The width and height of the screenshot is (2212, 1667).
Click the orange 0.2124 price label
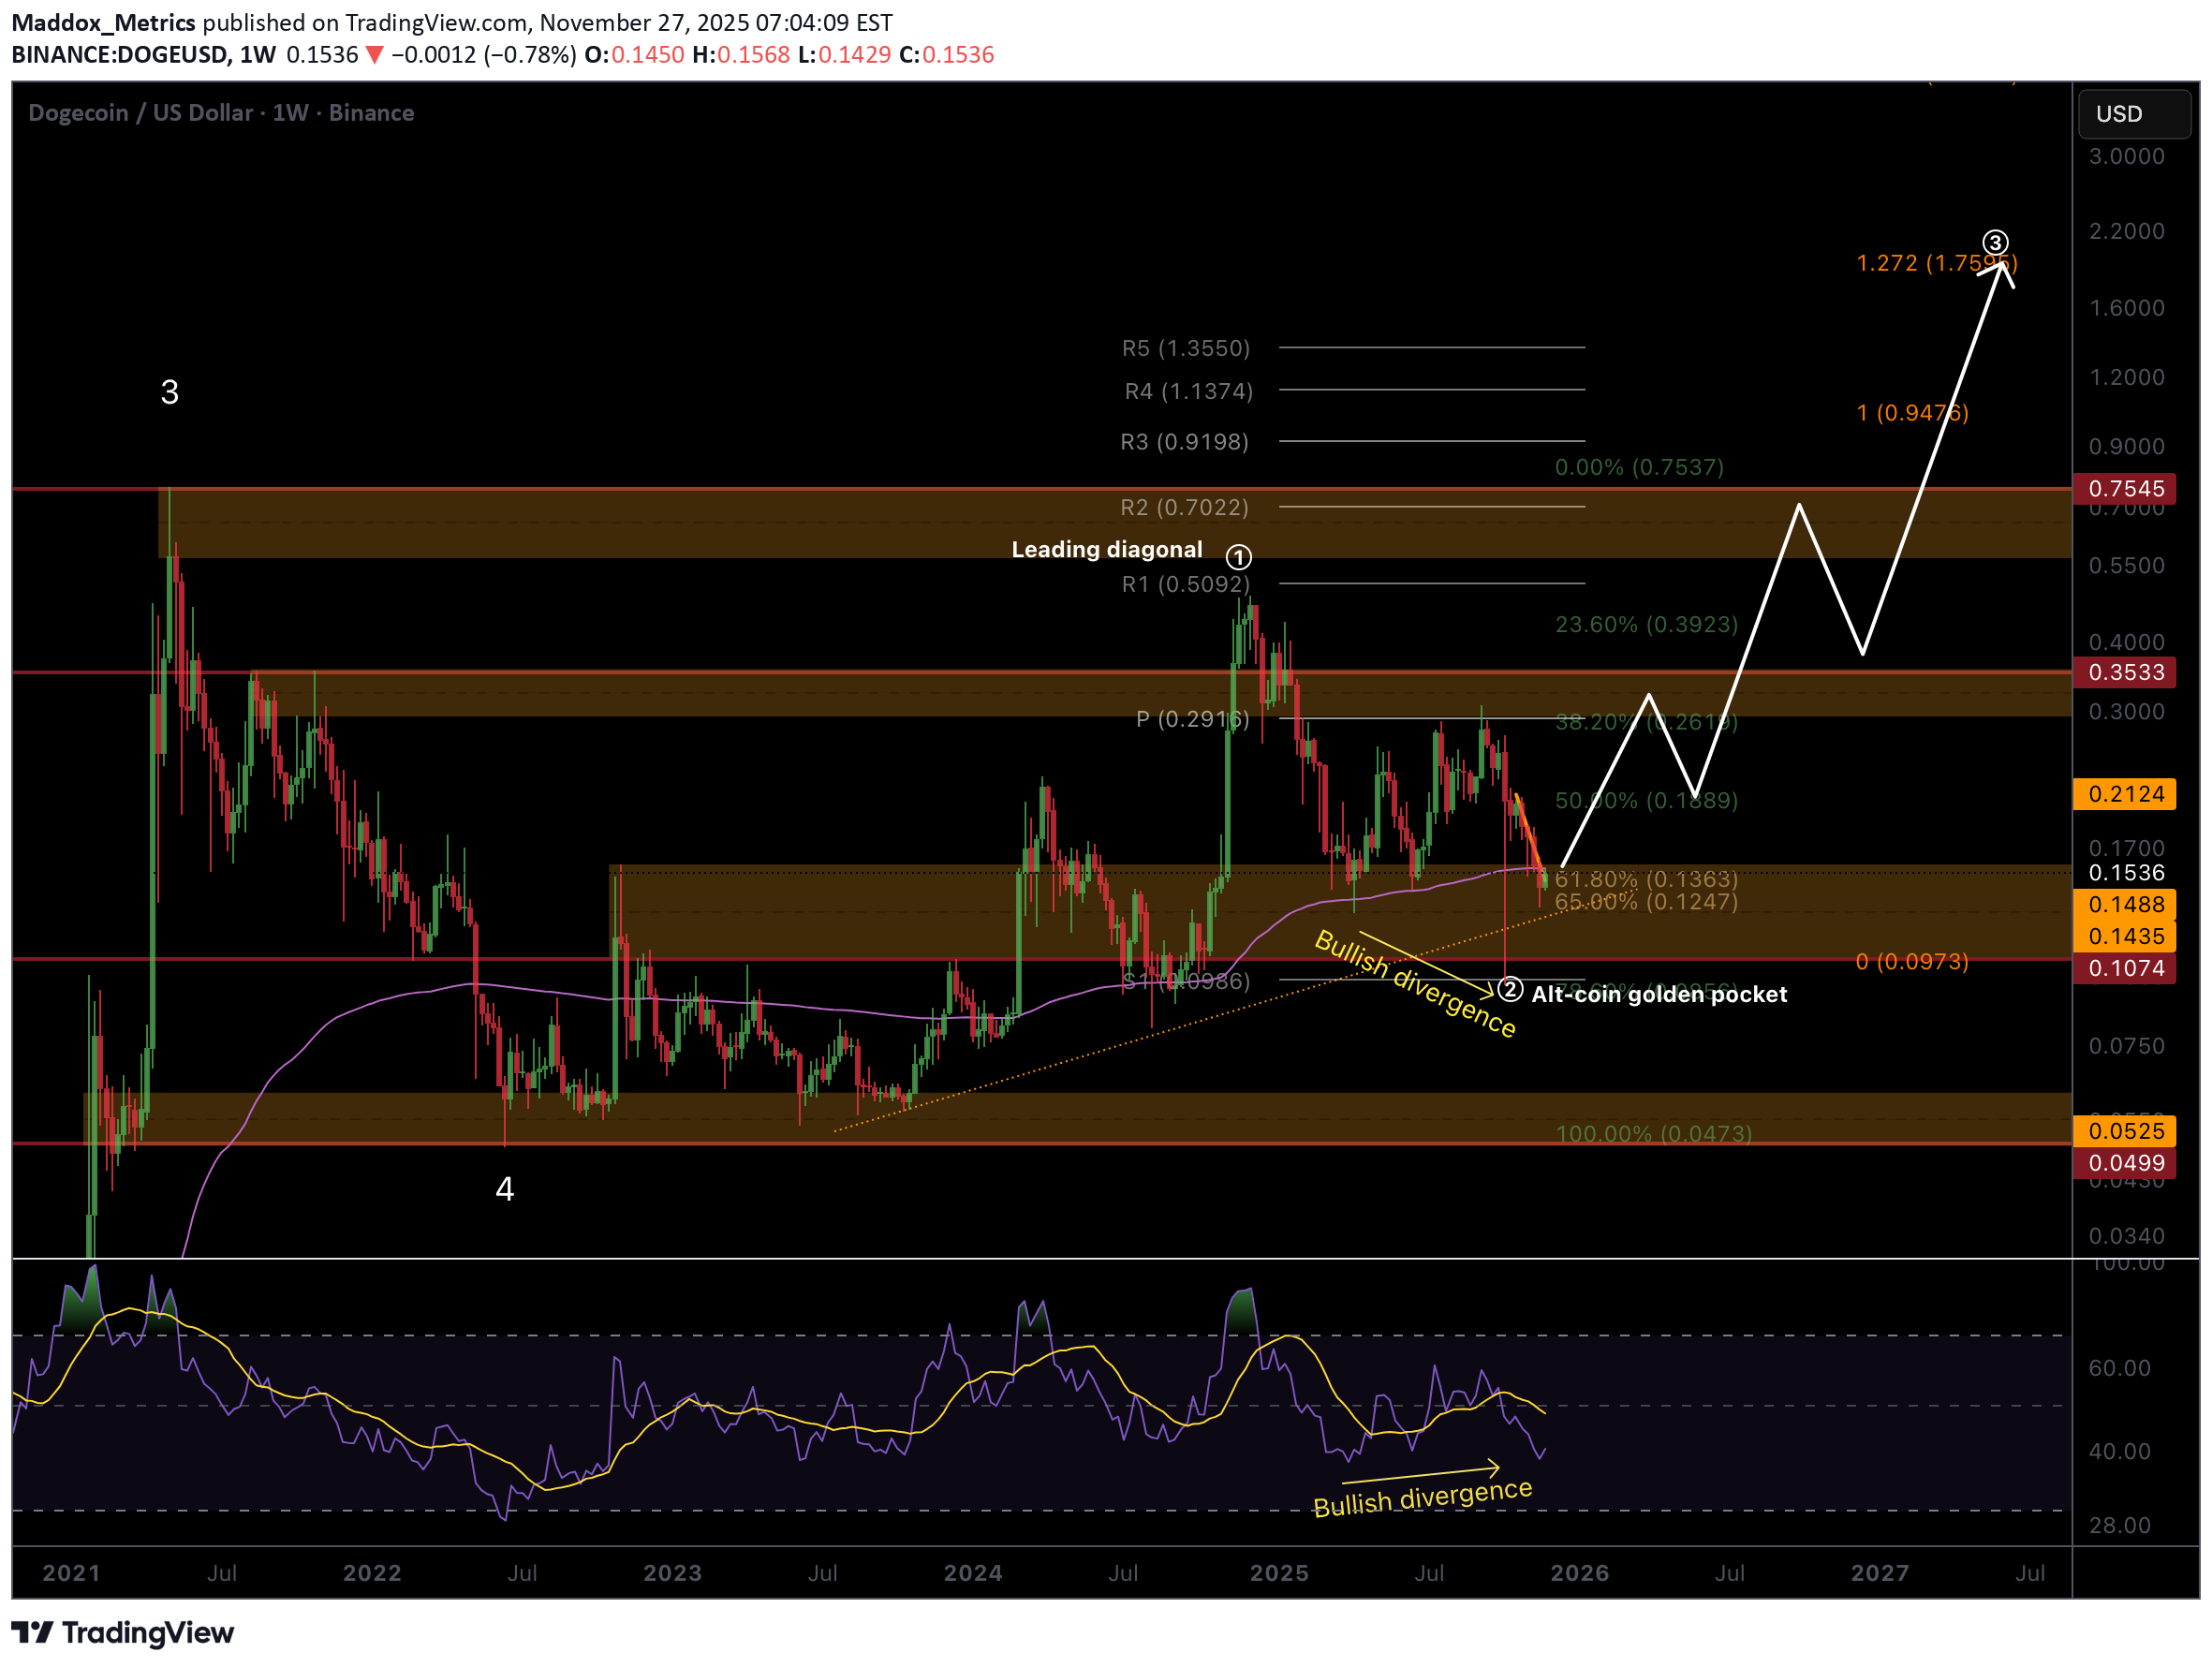[2125, 794]
